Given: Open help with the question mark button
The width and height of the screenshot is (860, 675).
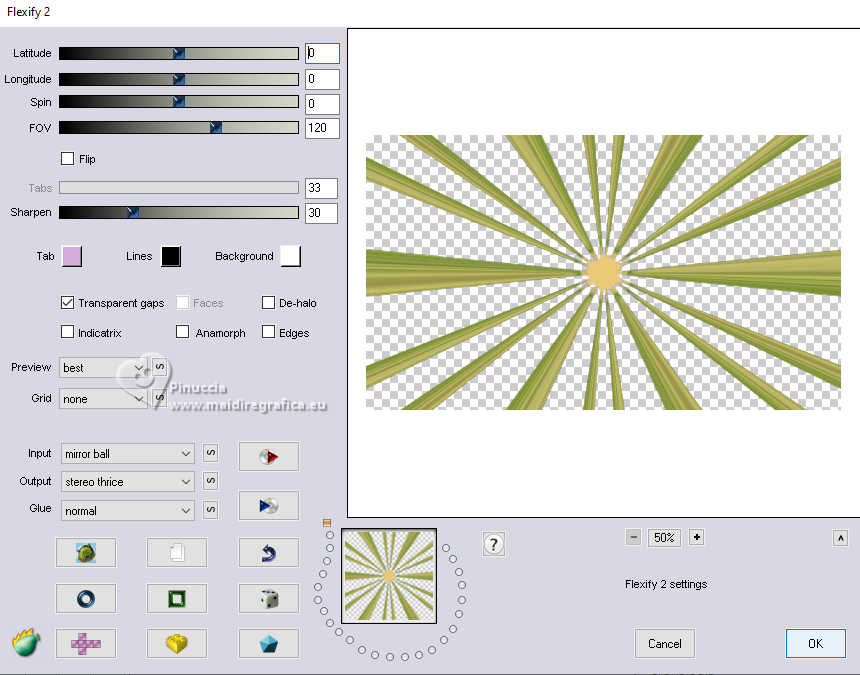Looking at the screenshot, I should pos(494,544).
